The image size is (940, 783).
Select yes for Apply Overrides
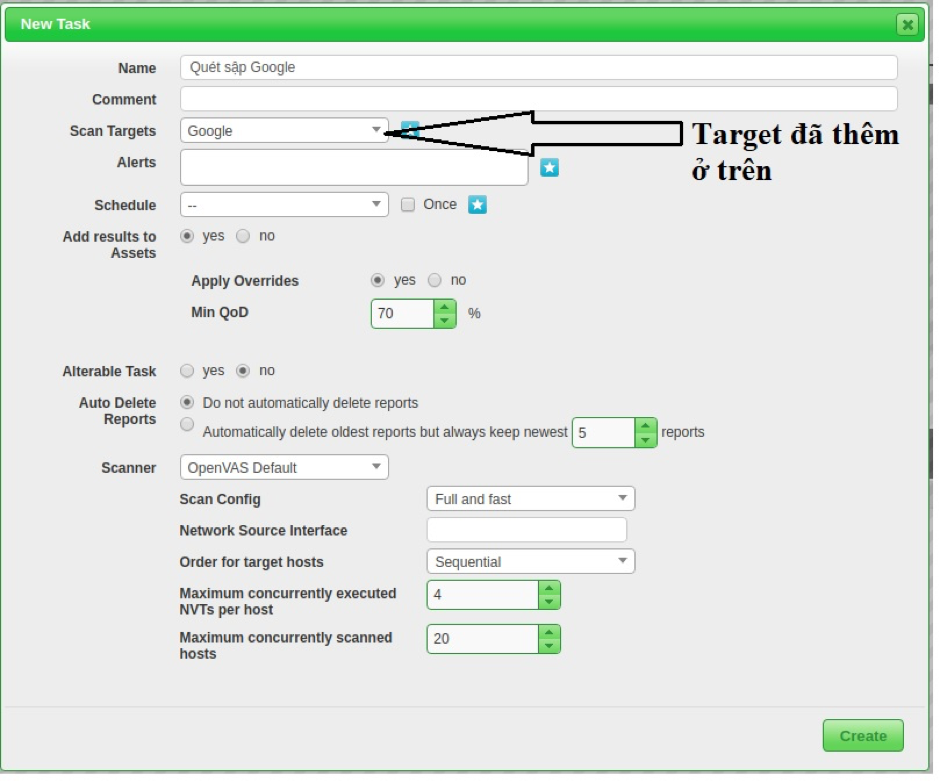[380, 282]
